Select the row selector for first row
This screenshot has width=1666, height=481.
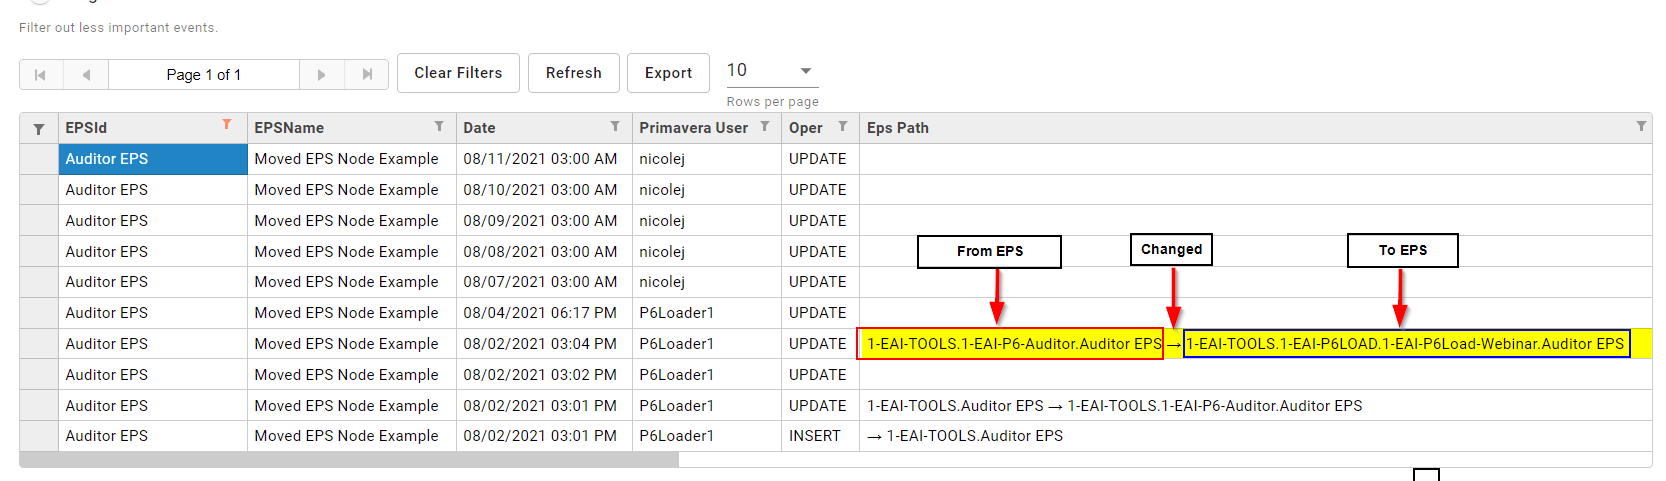39,159
